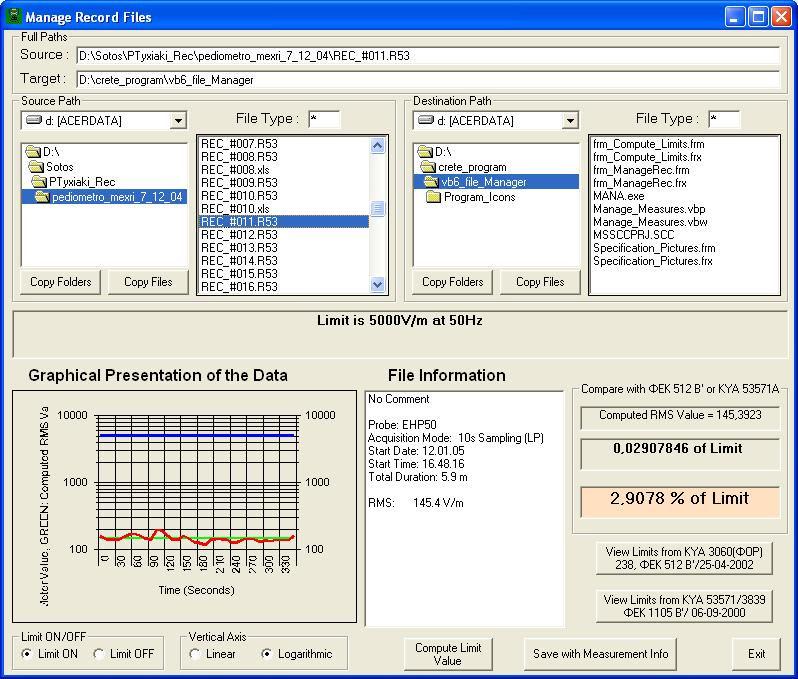Select file REC_#008.xls
This screenshot has width=798, height=679.
[235, 170]
